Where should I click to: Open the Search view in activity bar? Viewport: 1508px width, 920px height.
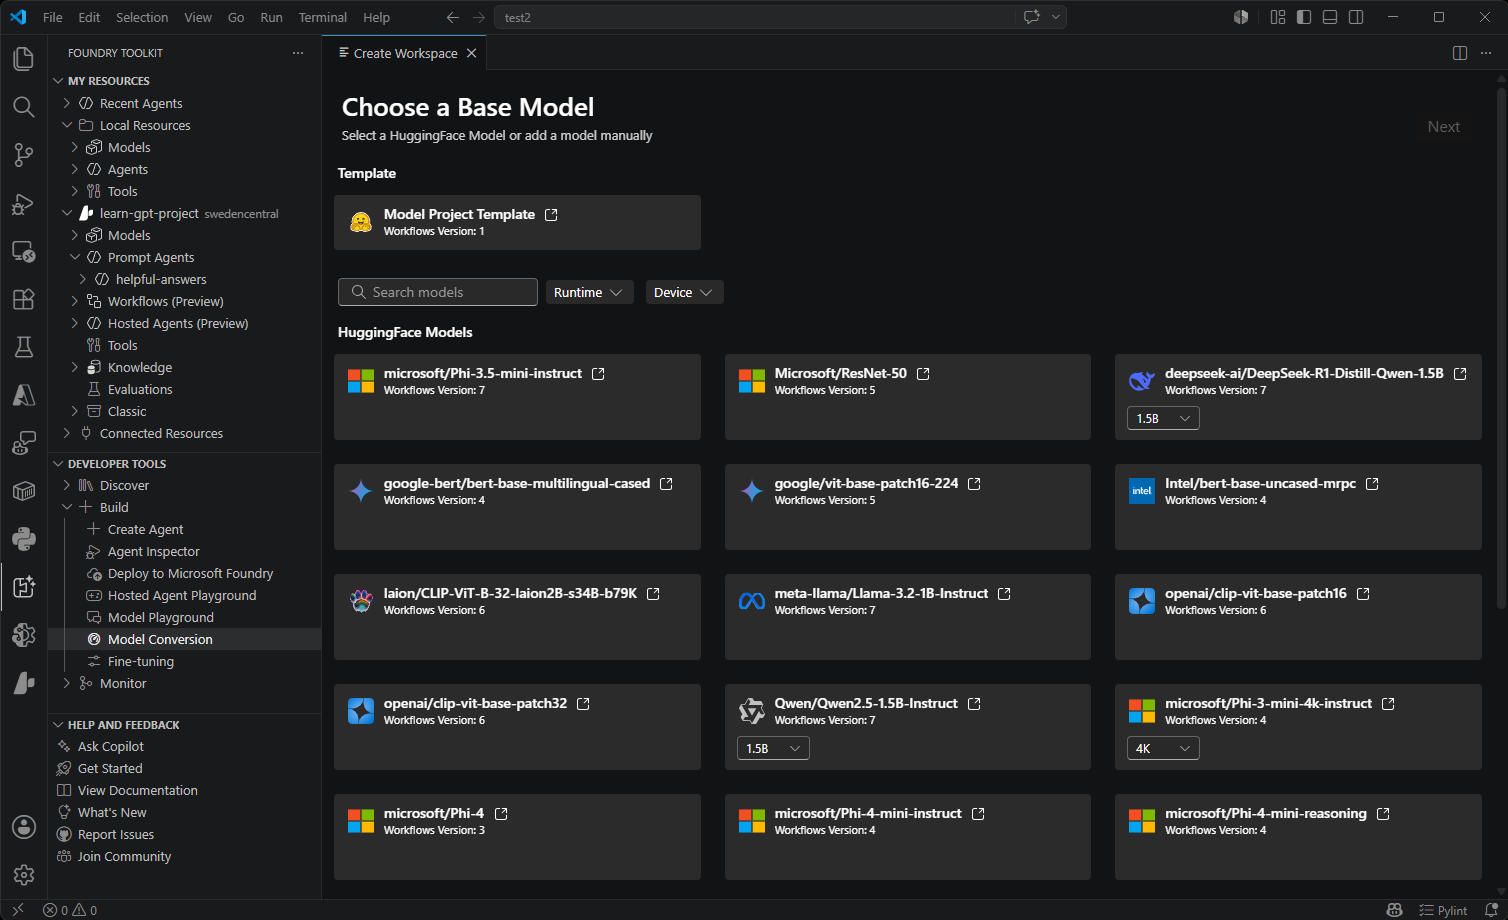click(x=24, y=107)
